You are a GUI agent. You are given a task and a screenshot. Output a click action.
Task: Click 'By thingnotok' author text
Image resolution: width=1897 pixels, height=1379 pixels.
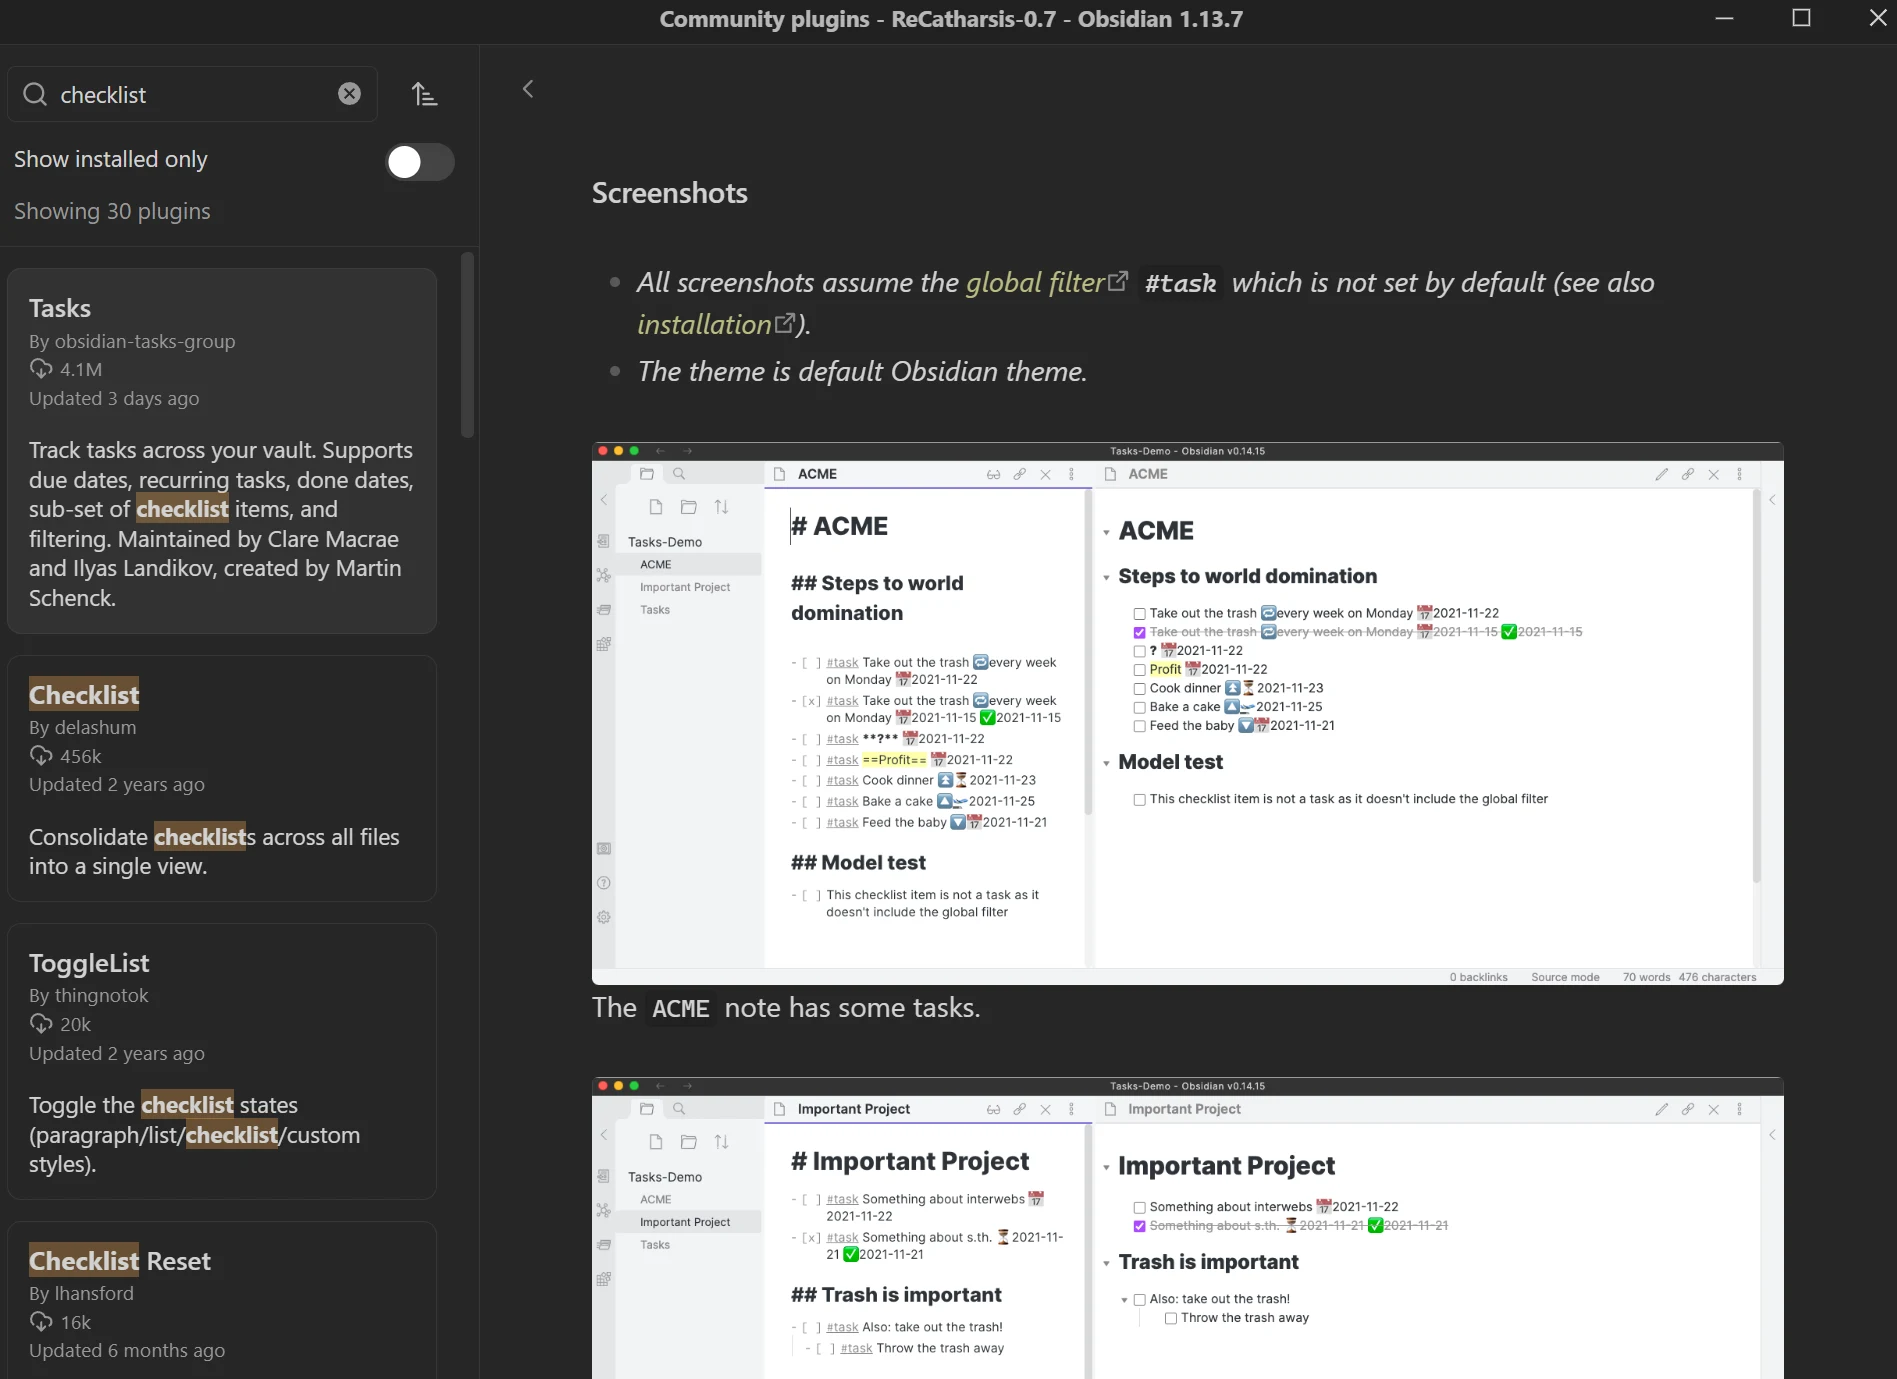(x=88, y=995)
